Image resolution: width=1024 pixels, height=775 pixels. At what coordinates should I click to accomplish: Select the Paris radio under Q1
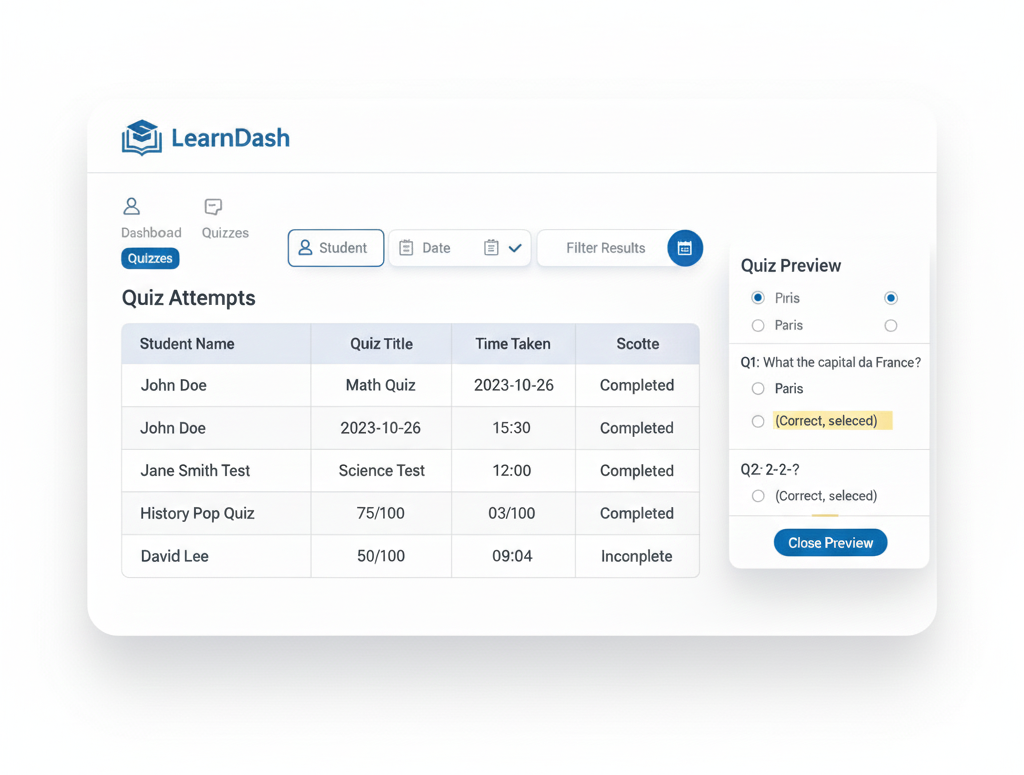pyautogui.click(x=758, y=389)
